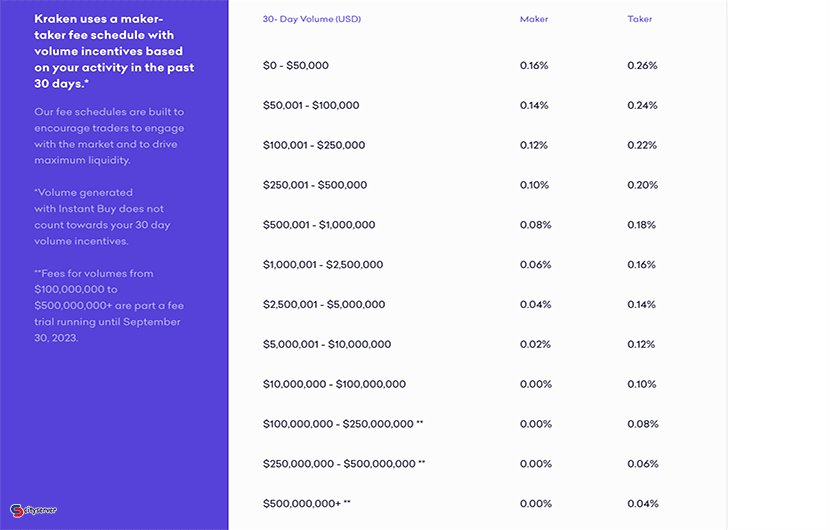Select the $100,000,000 - $250,000,000 ** tier

(343, 424)
